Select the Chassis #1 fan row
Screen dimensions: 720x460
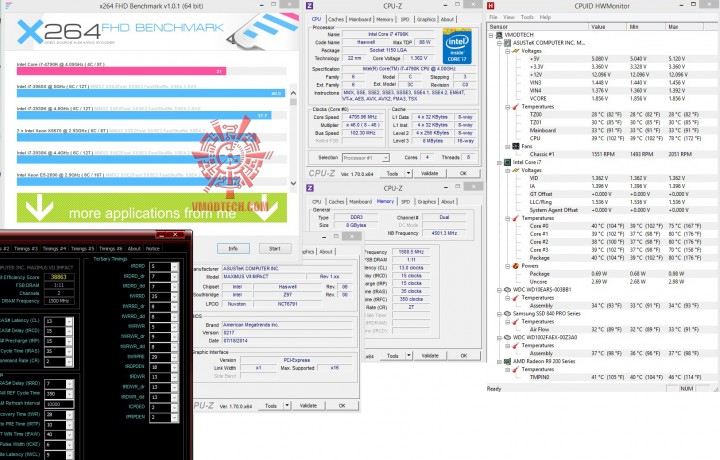coord(602,154)
